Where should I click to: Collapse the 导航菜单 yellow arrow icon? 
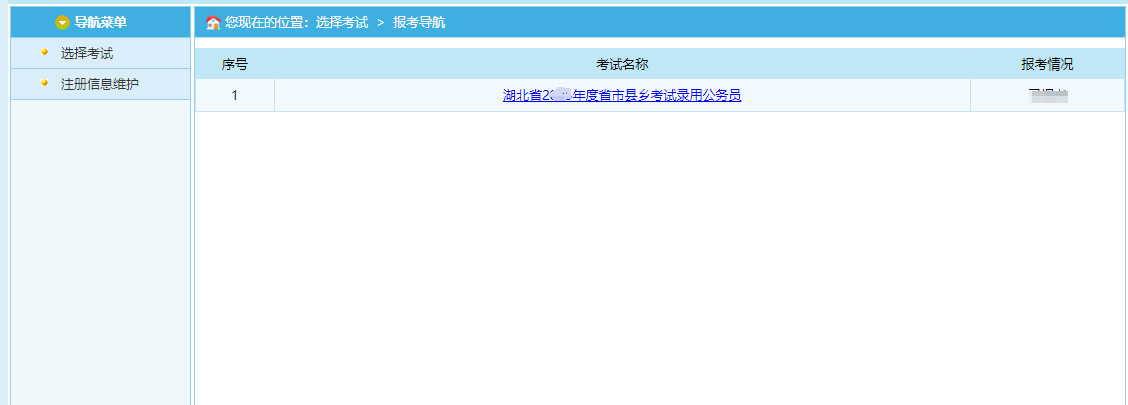coord(62,22)
